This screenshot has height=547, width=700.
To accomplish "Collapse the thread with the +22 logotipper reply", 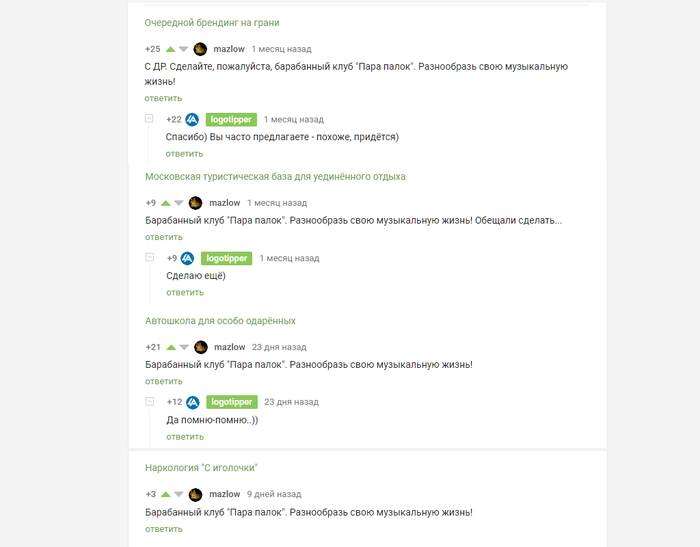I will click(149, 119).
